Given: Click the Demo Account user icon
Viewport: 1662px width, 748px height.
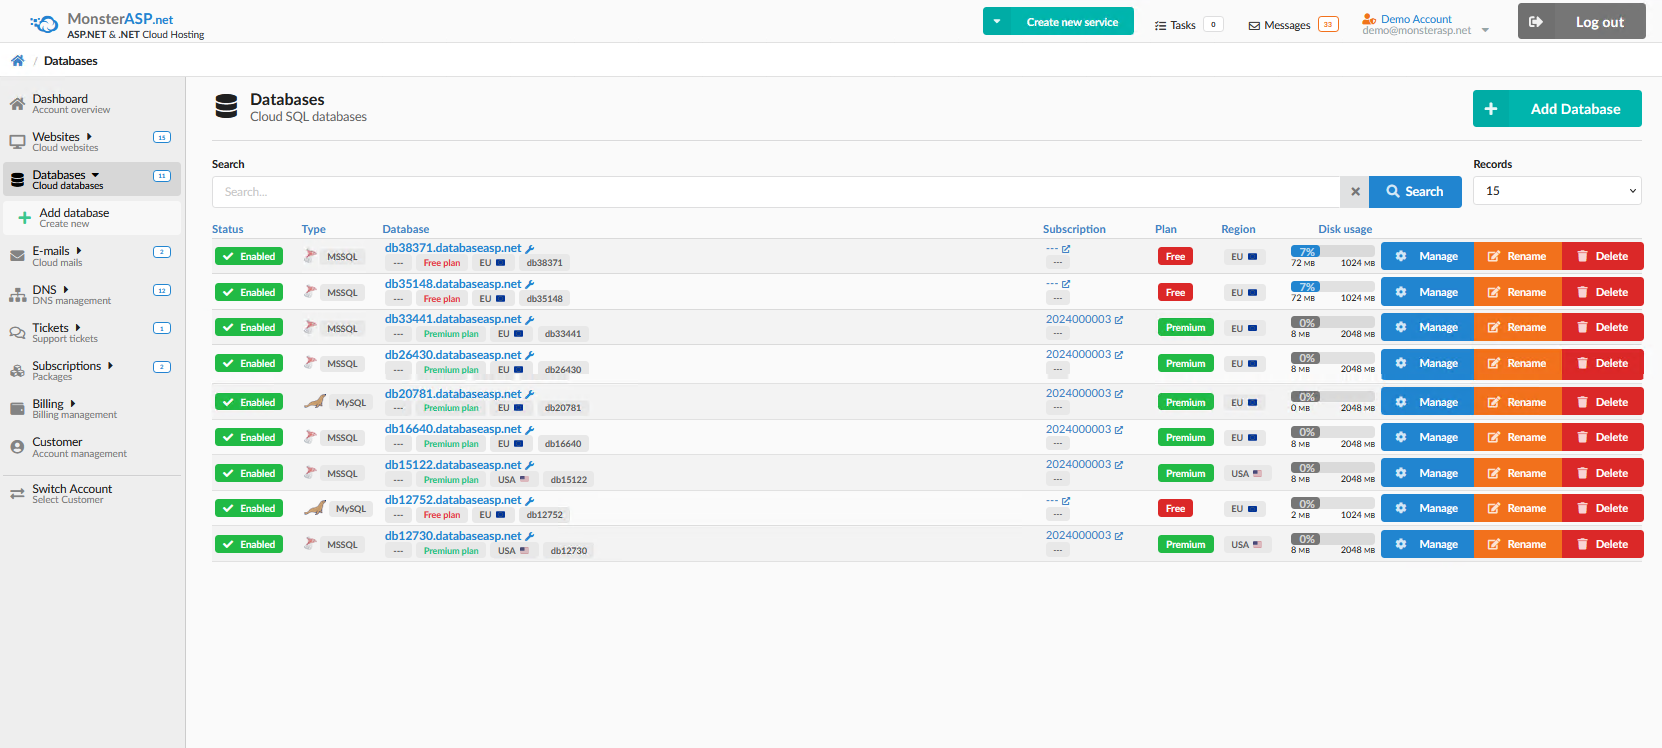Looking at the screenshot, I should [1369, 20].
